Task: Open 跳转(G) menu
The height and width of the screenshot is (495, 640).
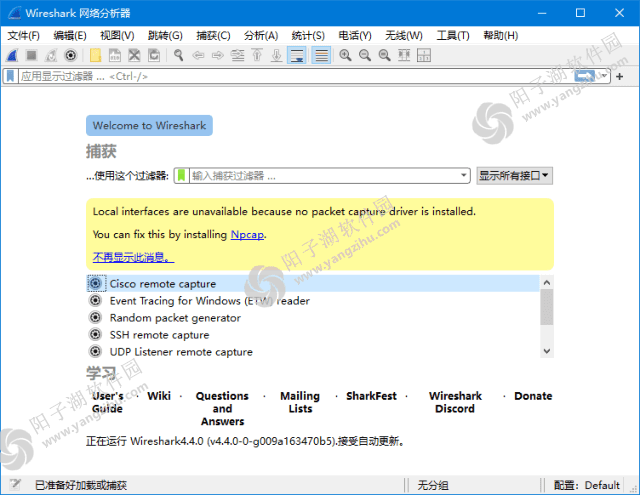Action: (x=165, y=36)
